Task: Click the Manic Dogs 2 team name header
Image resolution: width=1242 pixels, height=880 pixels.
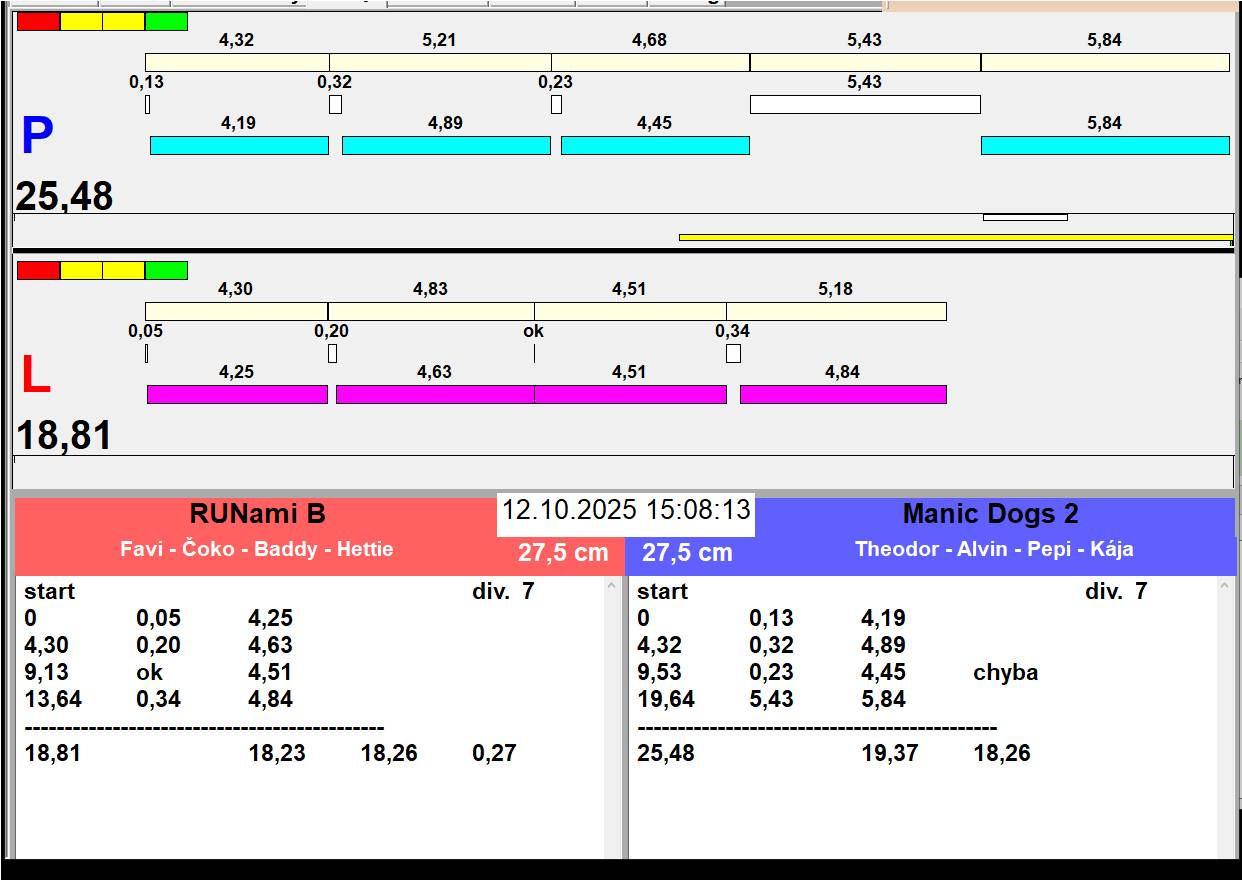Action: 990,514
